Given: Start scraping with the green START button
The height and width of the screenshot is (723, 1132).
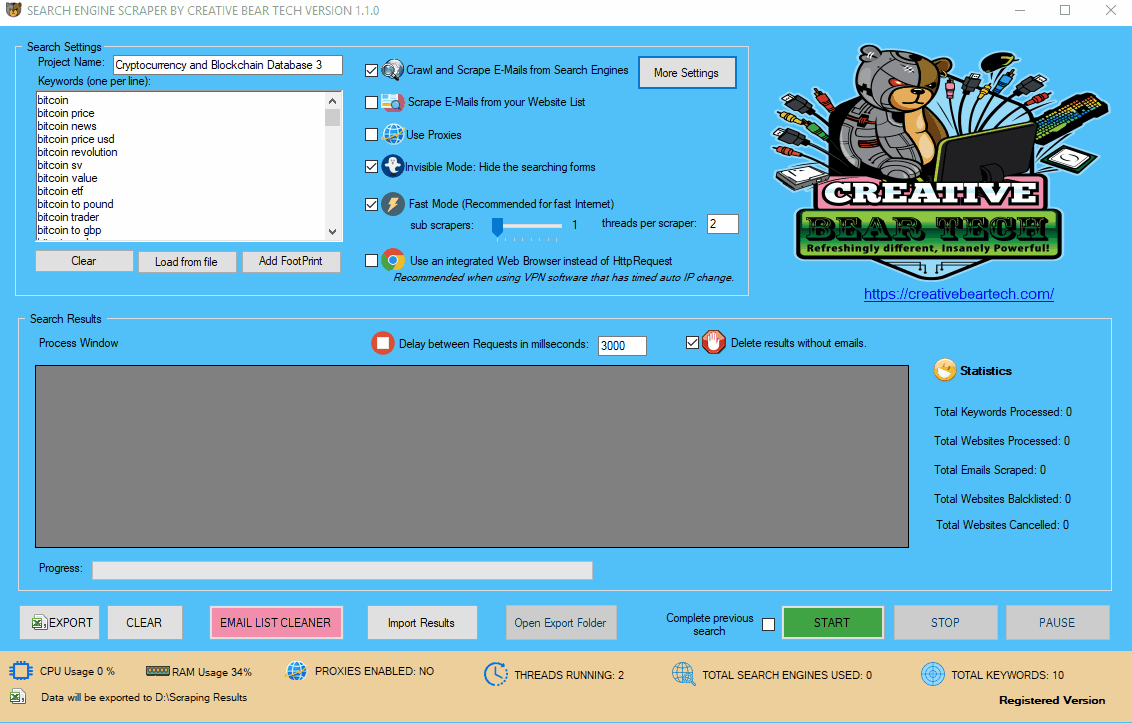Looking at the screenshot, I should click(x=832, y=623).
